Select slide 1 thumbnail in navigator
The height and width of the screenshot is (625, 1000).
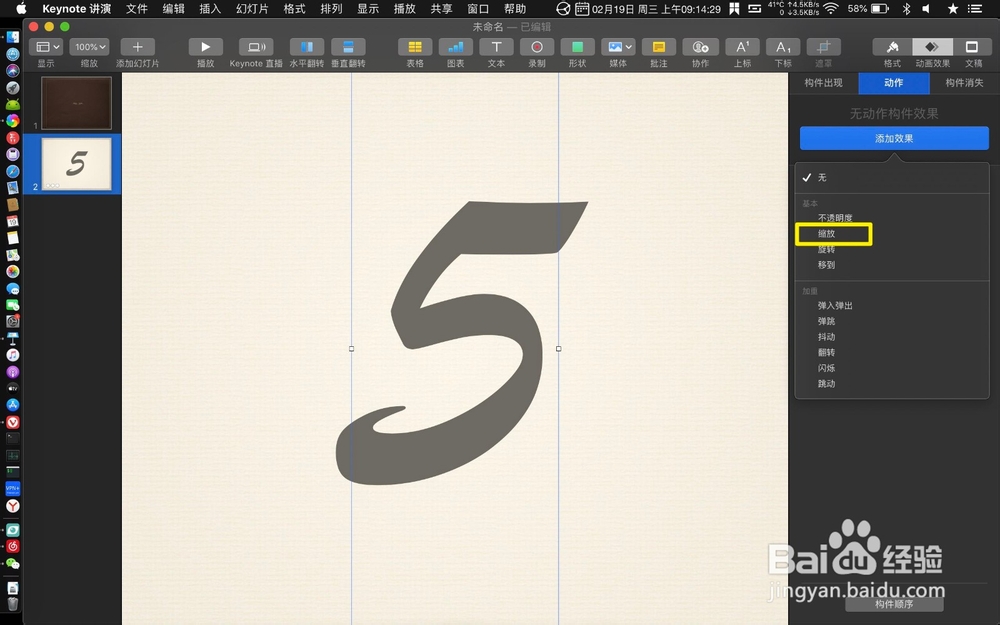tap(77, 103)
